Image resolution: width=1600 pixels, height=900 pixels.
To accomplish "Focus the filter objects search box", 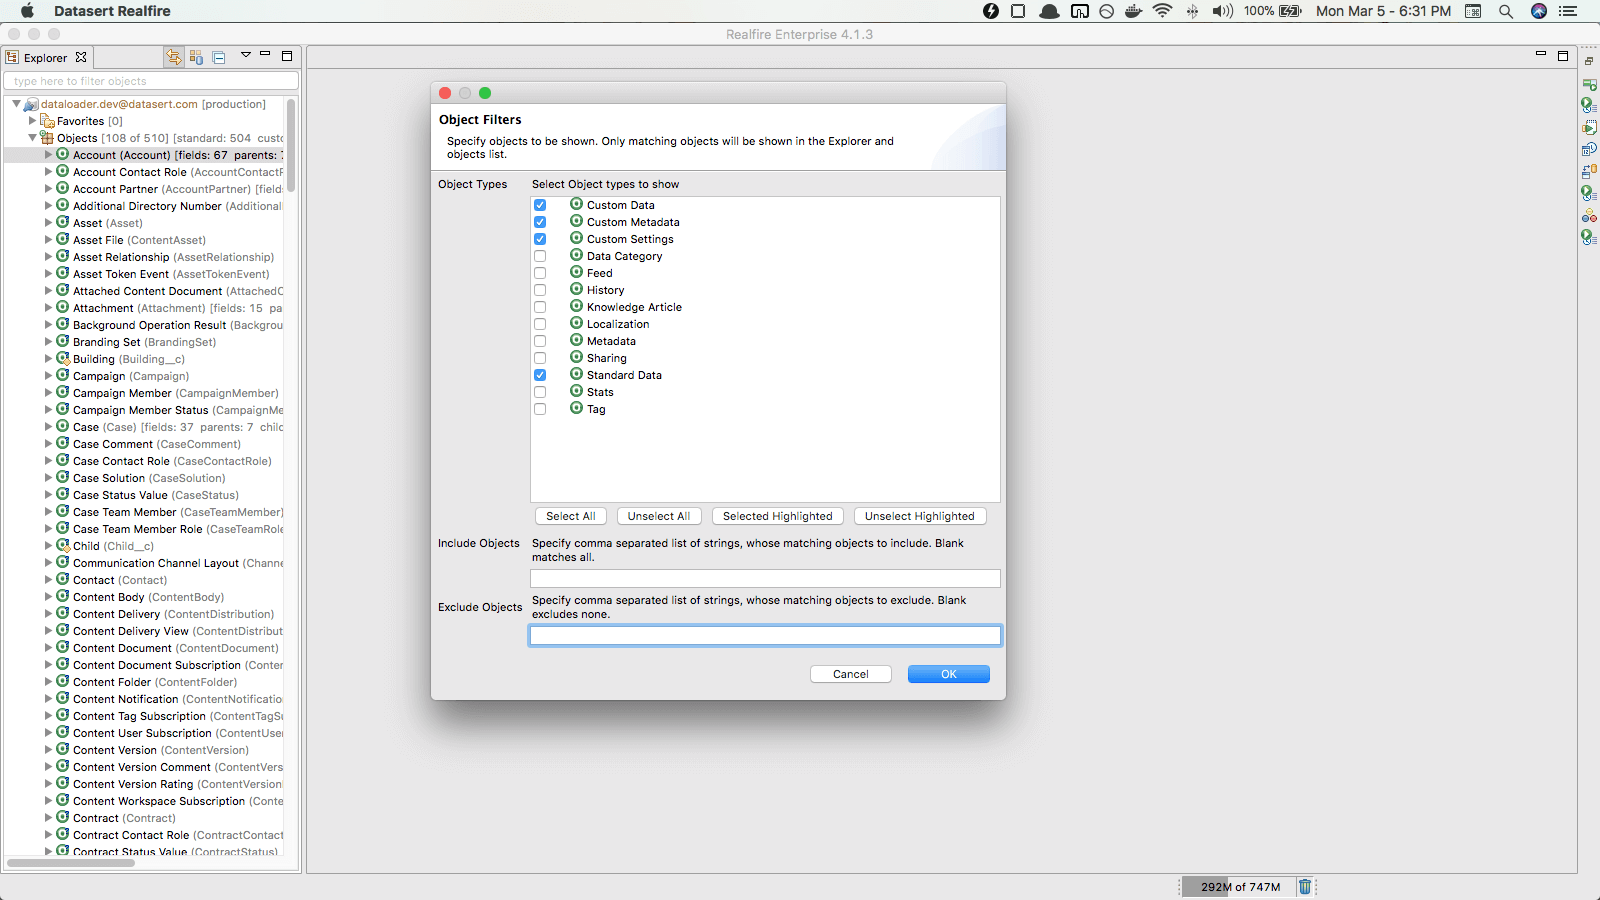I will click(x=151, y=81).
